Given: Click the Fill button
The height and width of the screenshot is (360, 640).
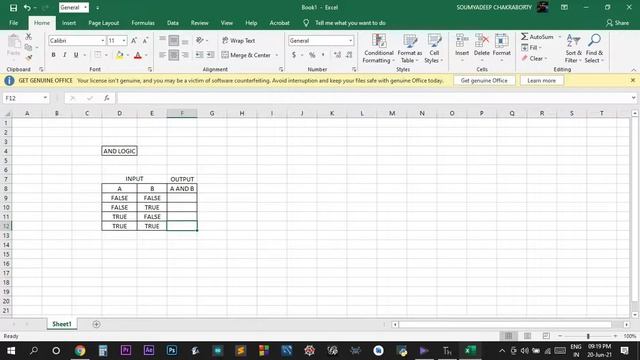Looking at the screenshot, I should pyautogui.click(x=530, y=48).
